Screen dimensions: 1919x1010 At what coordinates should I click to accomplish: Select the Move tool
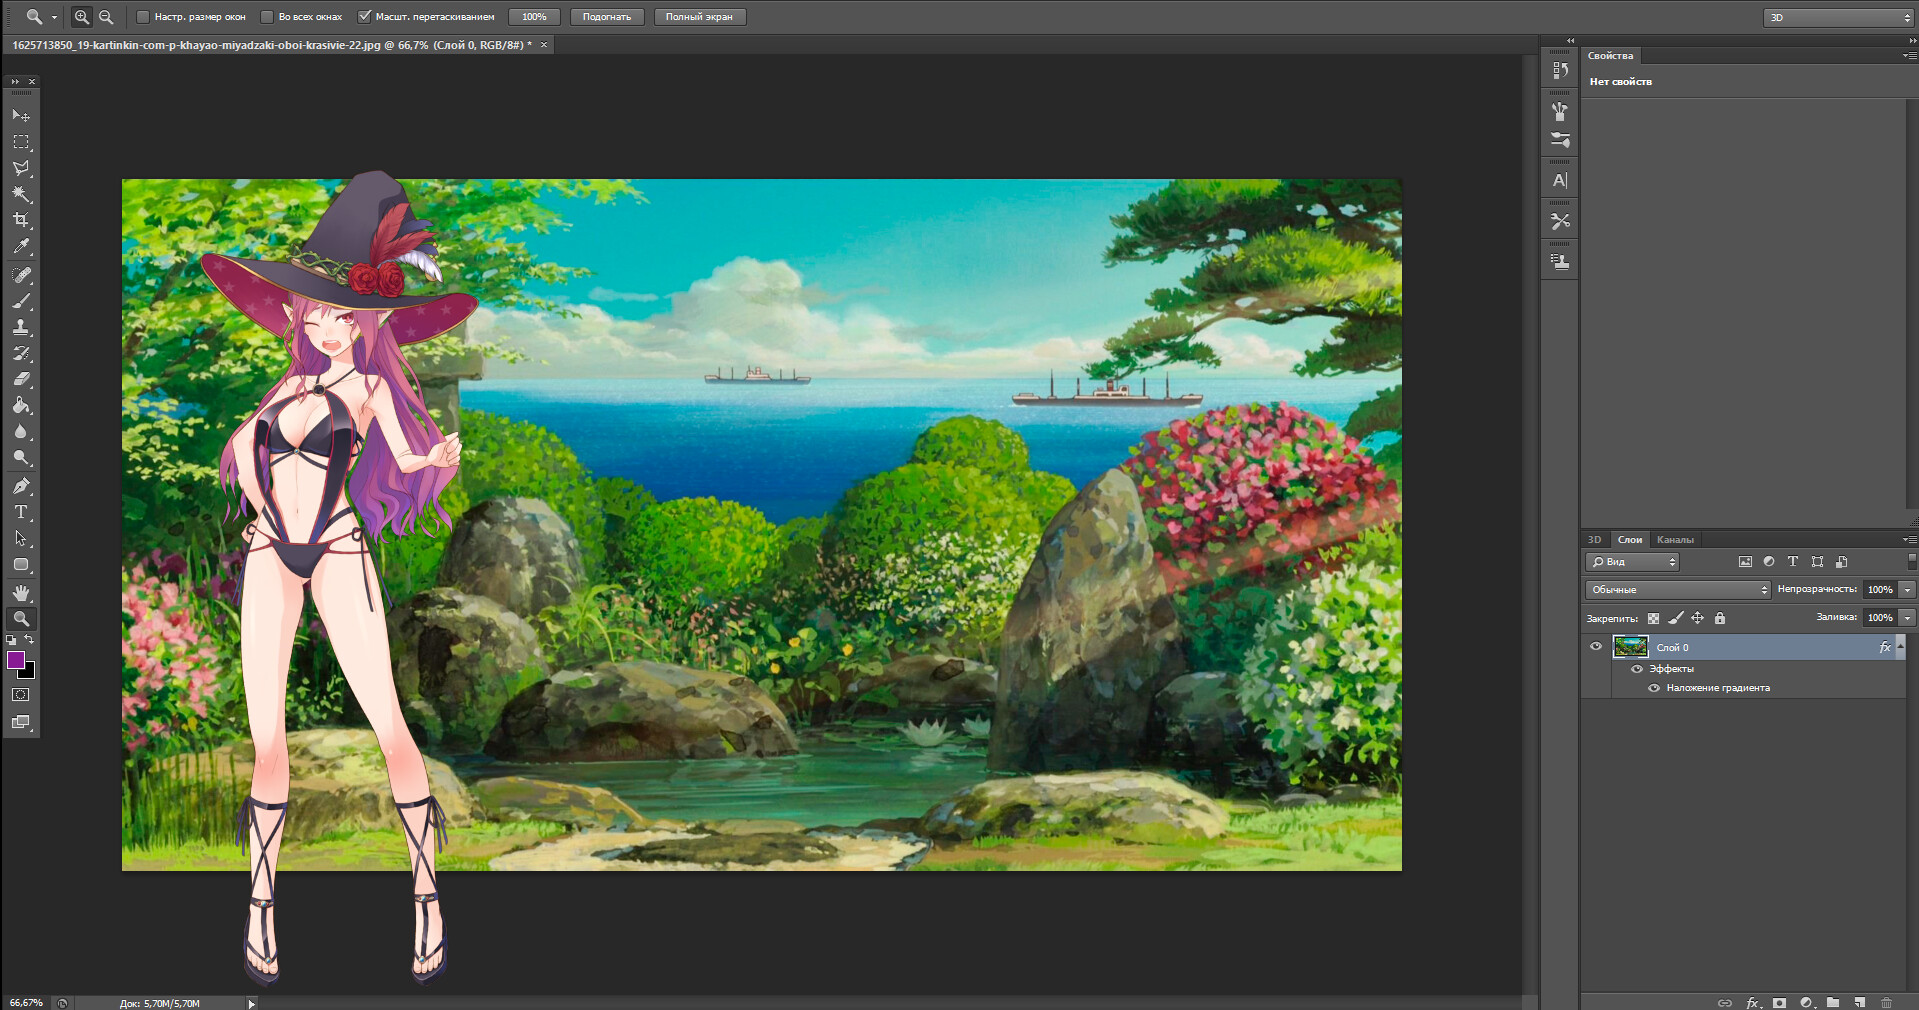[21, 115]
